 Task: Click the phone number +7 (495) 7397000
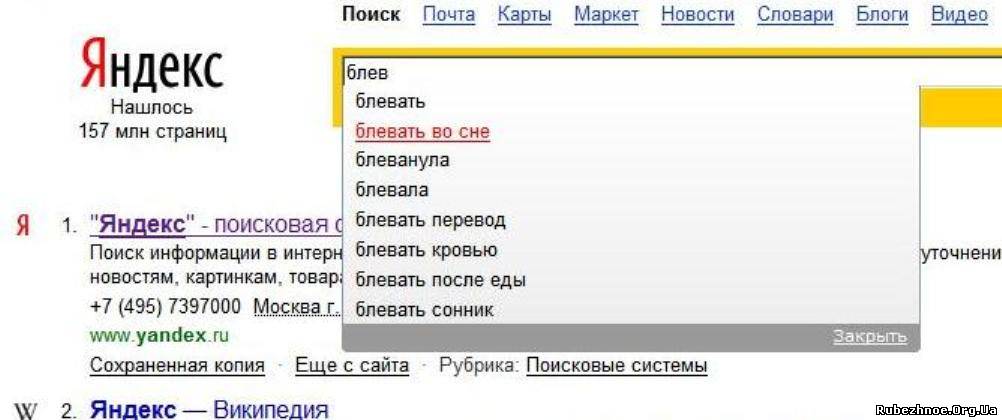tap(166, 307)
